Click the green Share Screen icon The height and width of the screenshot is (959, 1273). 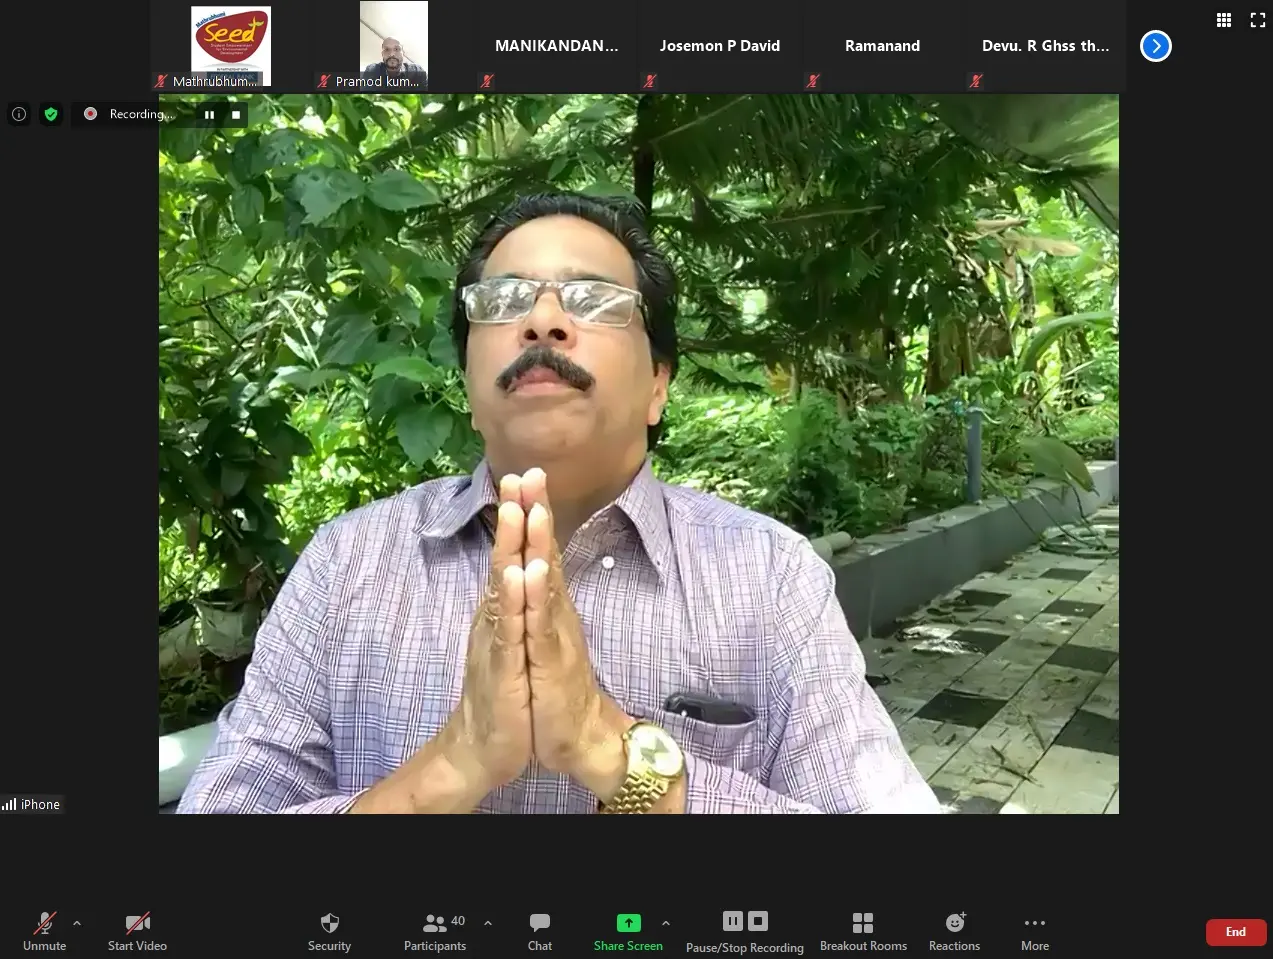click(628, 923)
